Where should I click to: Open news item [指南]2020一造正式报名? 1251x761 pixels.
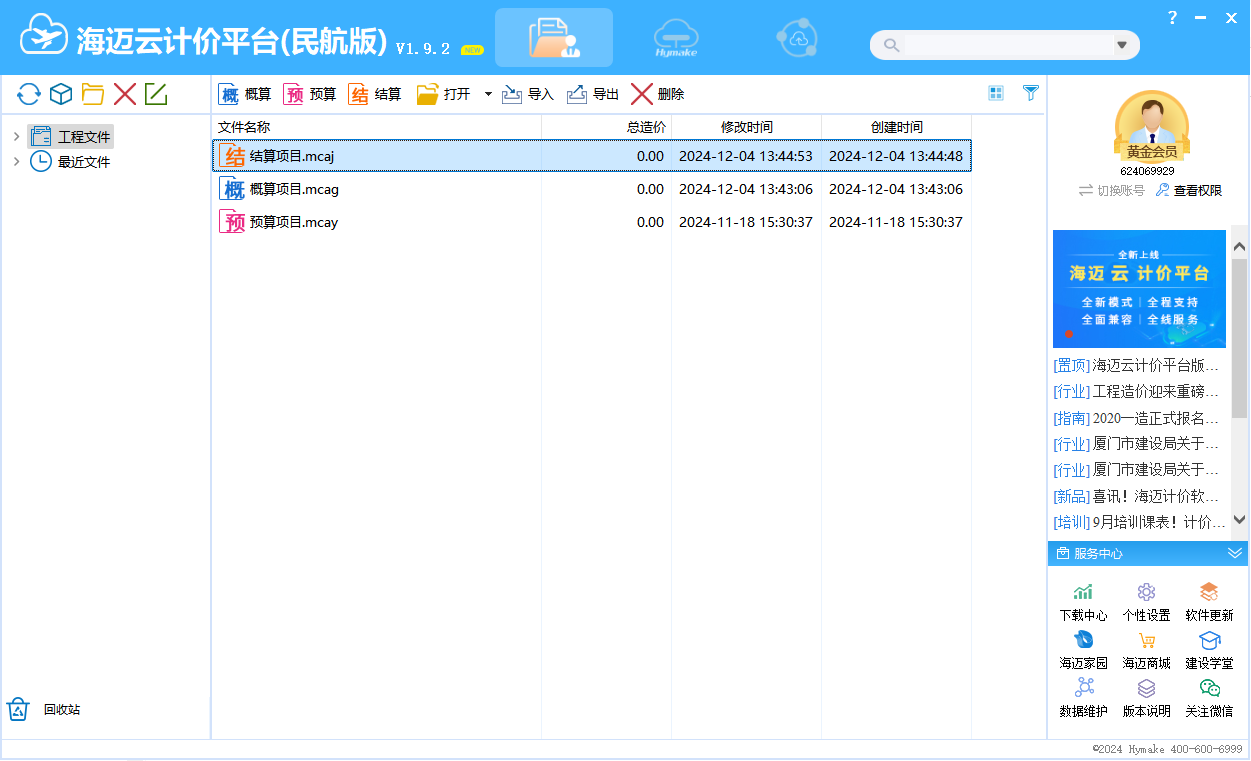1136,418
